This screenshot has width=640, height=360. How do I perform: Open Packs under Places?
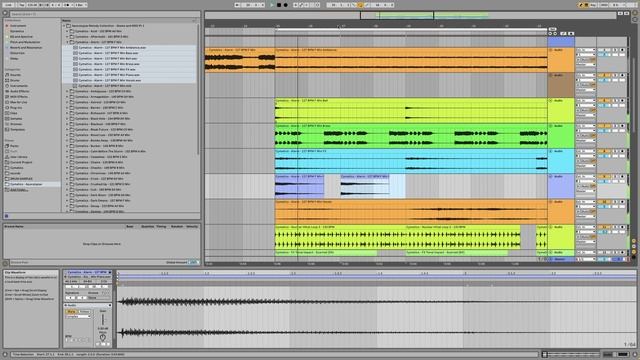tap(14, 146)
